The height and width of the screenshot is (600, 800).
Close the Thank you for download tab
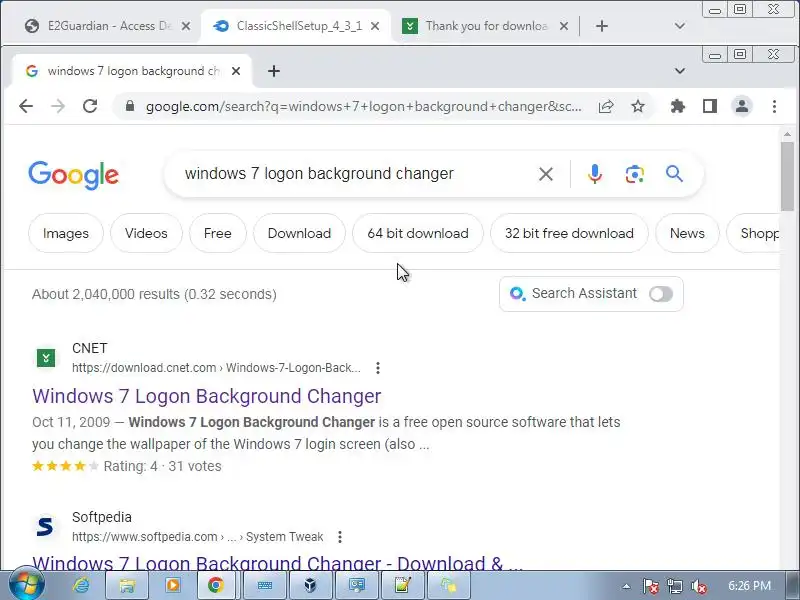tap(564, 26)
